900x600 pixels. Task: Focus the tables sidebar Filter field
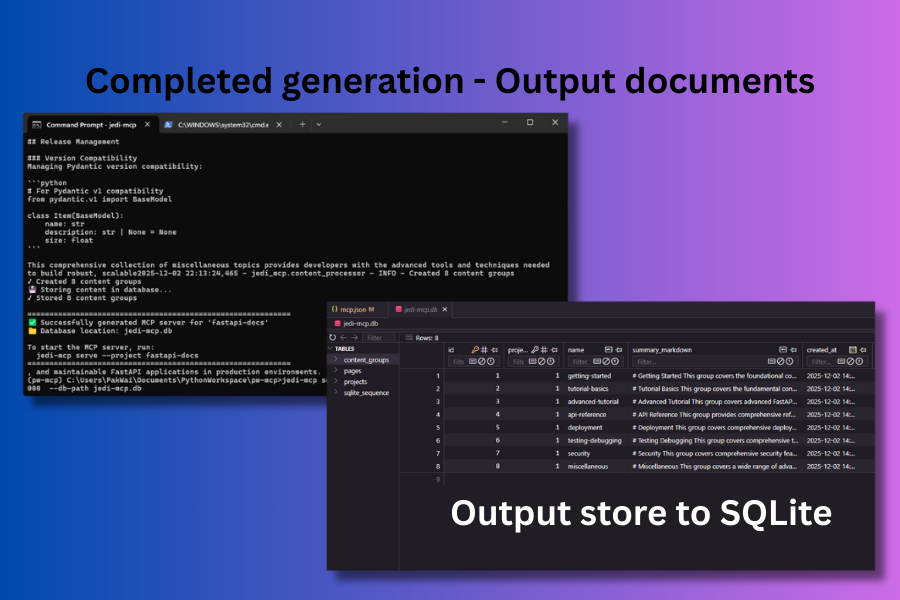[x=379, y=338]
